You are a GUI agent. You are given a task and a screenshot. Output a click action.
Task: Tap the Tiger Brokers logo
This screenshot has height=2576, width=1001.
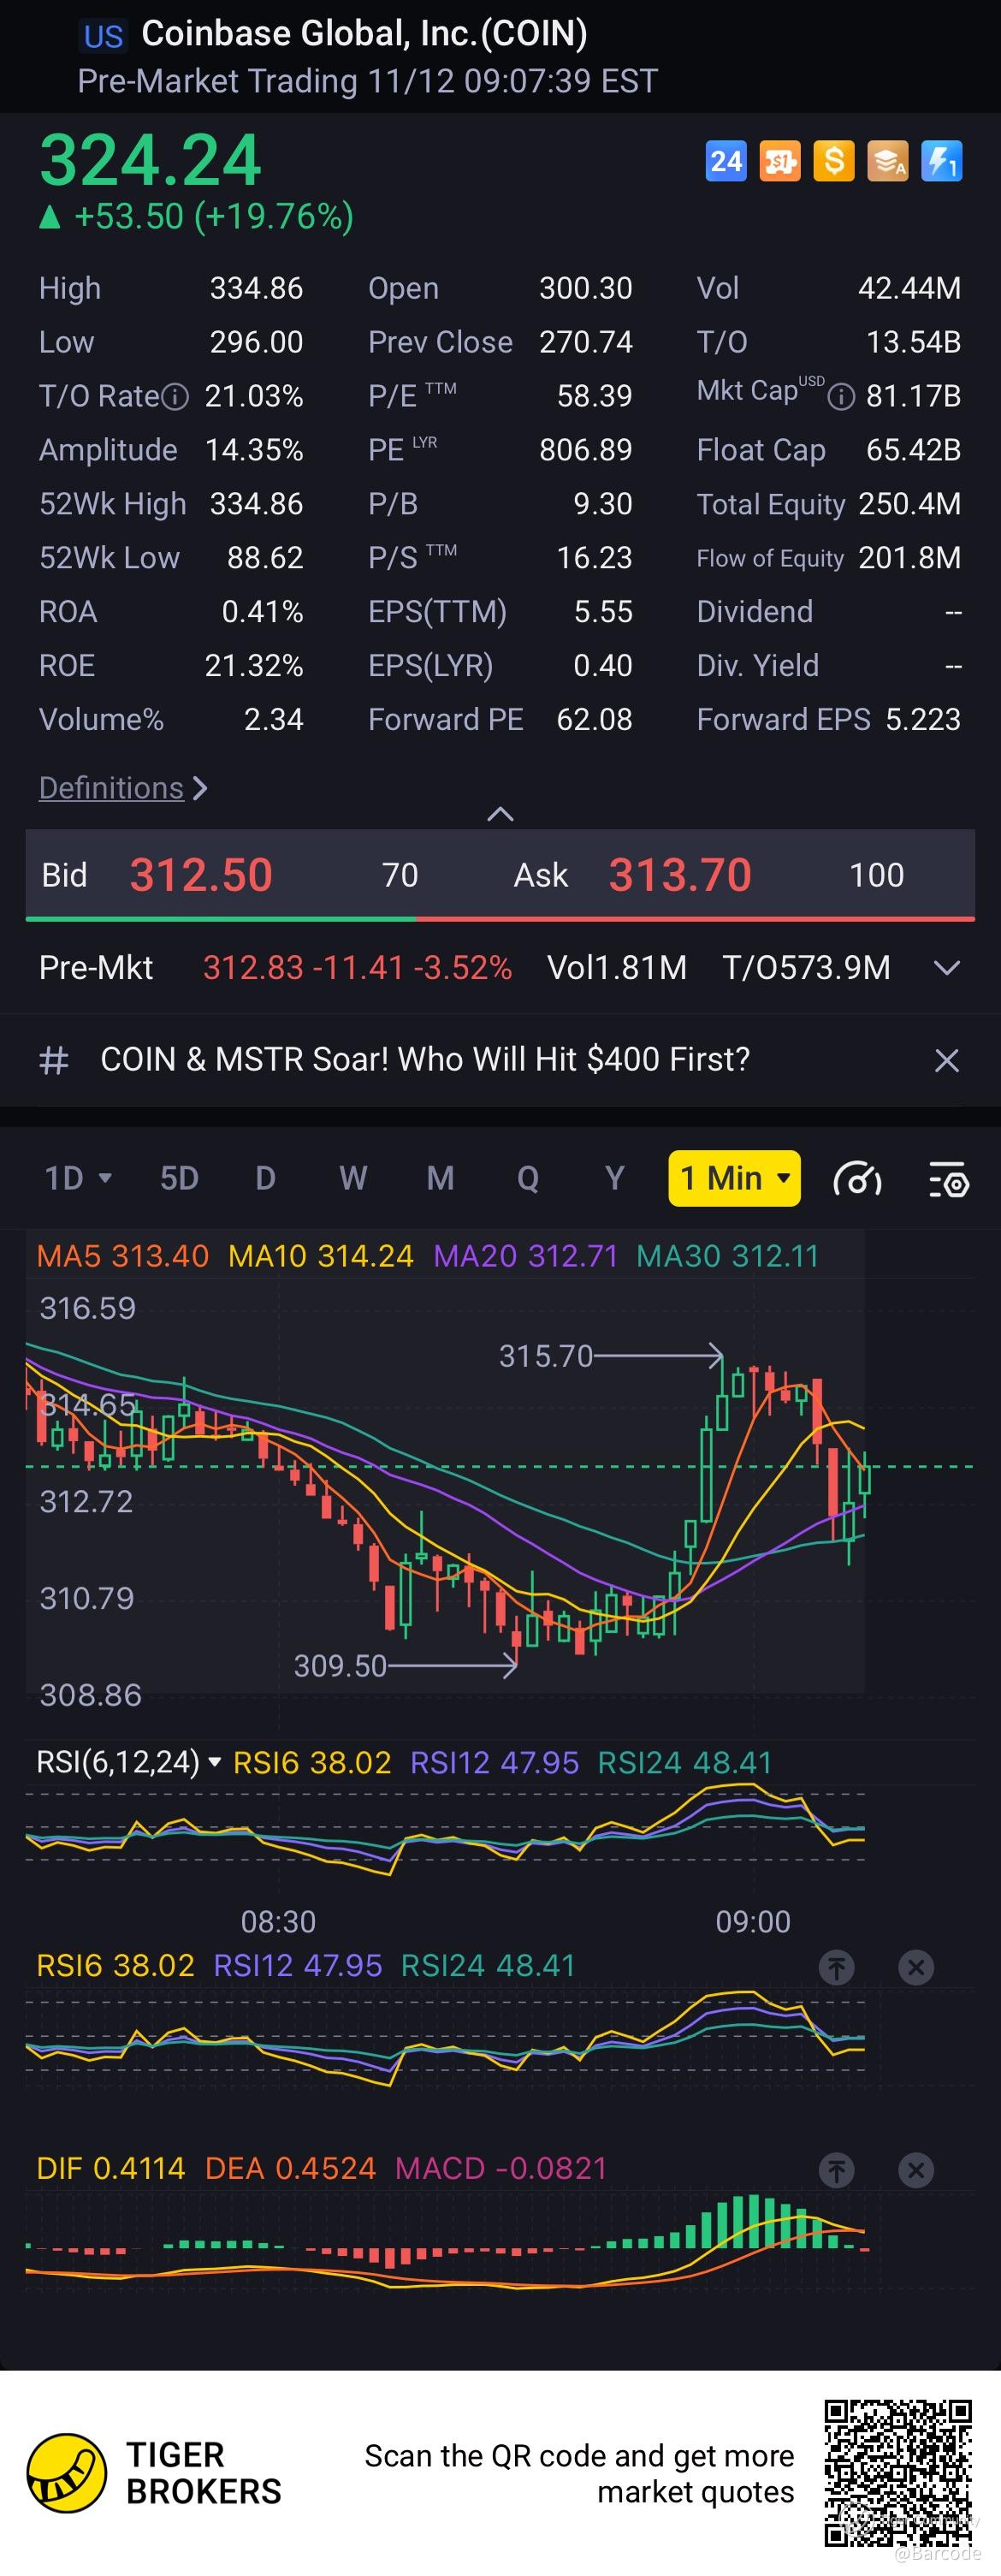coord(66,2474)
